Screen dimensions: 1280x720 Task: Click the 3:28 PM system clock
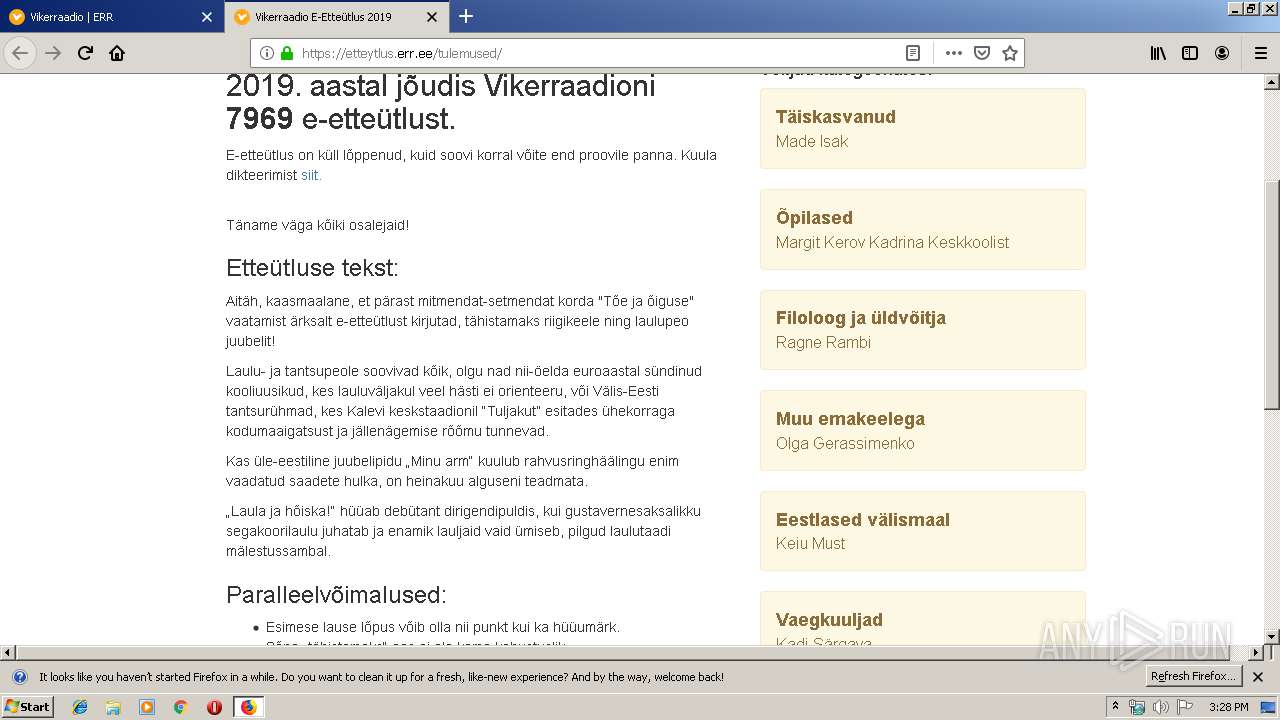[1228, 707]
